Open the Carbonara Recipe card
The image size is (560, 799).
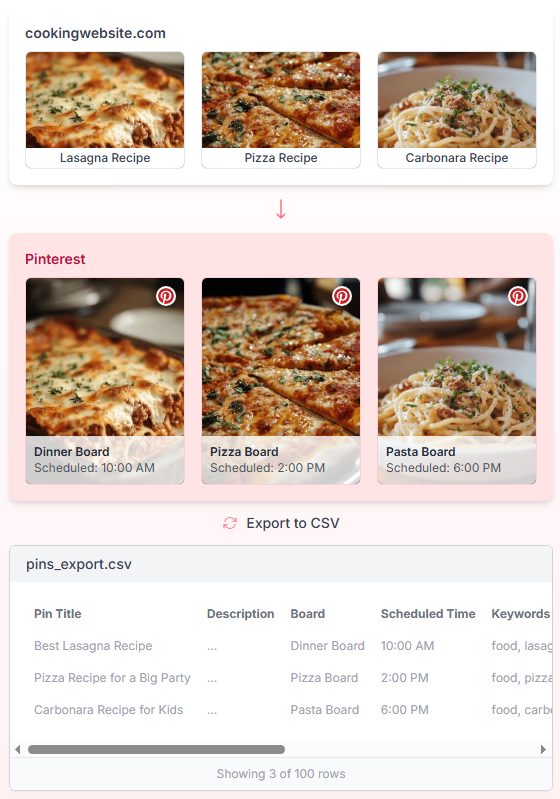(x=457, y=110)
